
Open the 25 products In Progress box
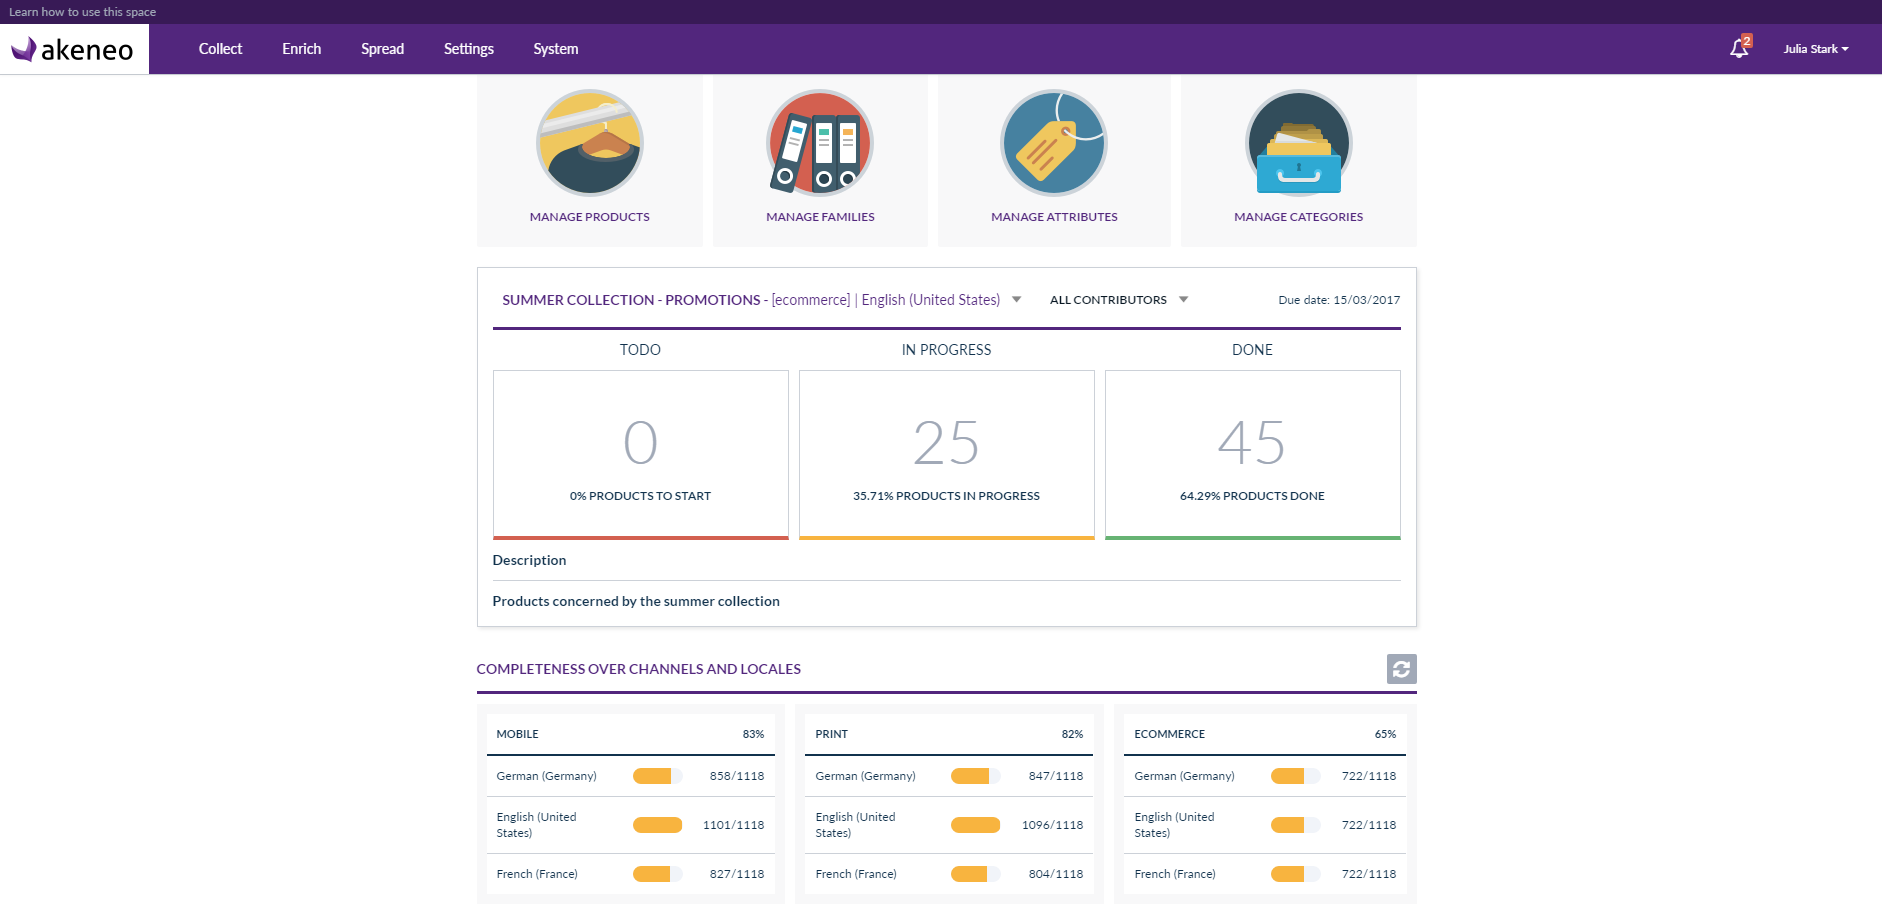[x=946, y=455]
